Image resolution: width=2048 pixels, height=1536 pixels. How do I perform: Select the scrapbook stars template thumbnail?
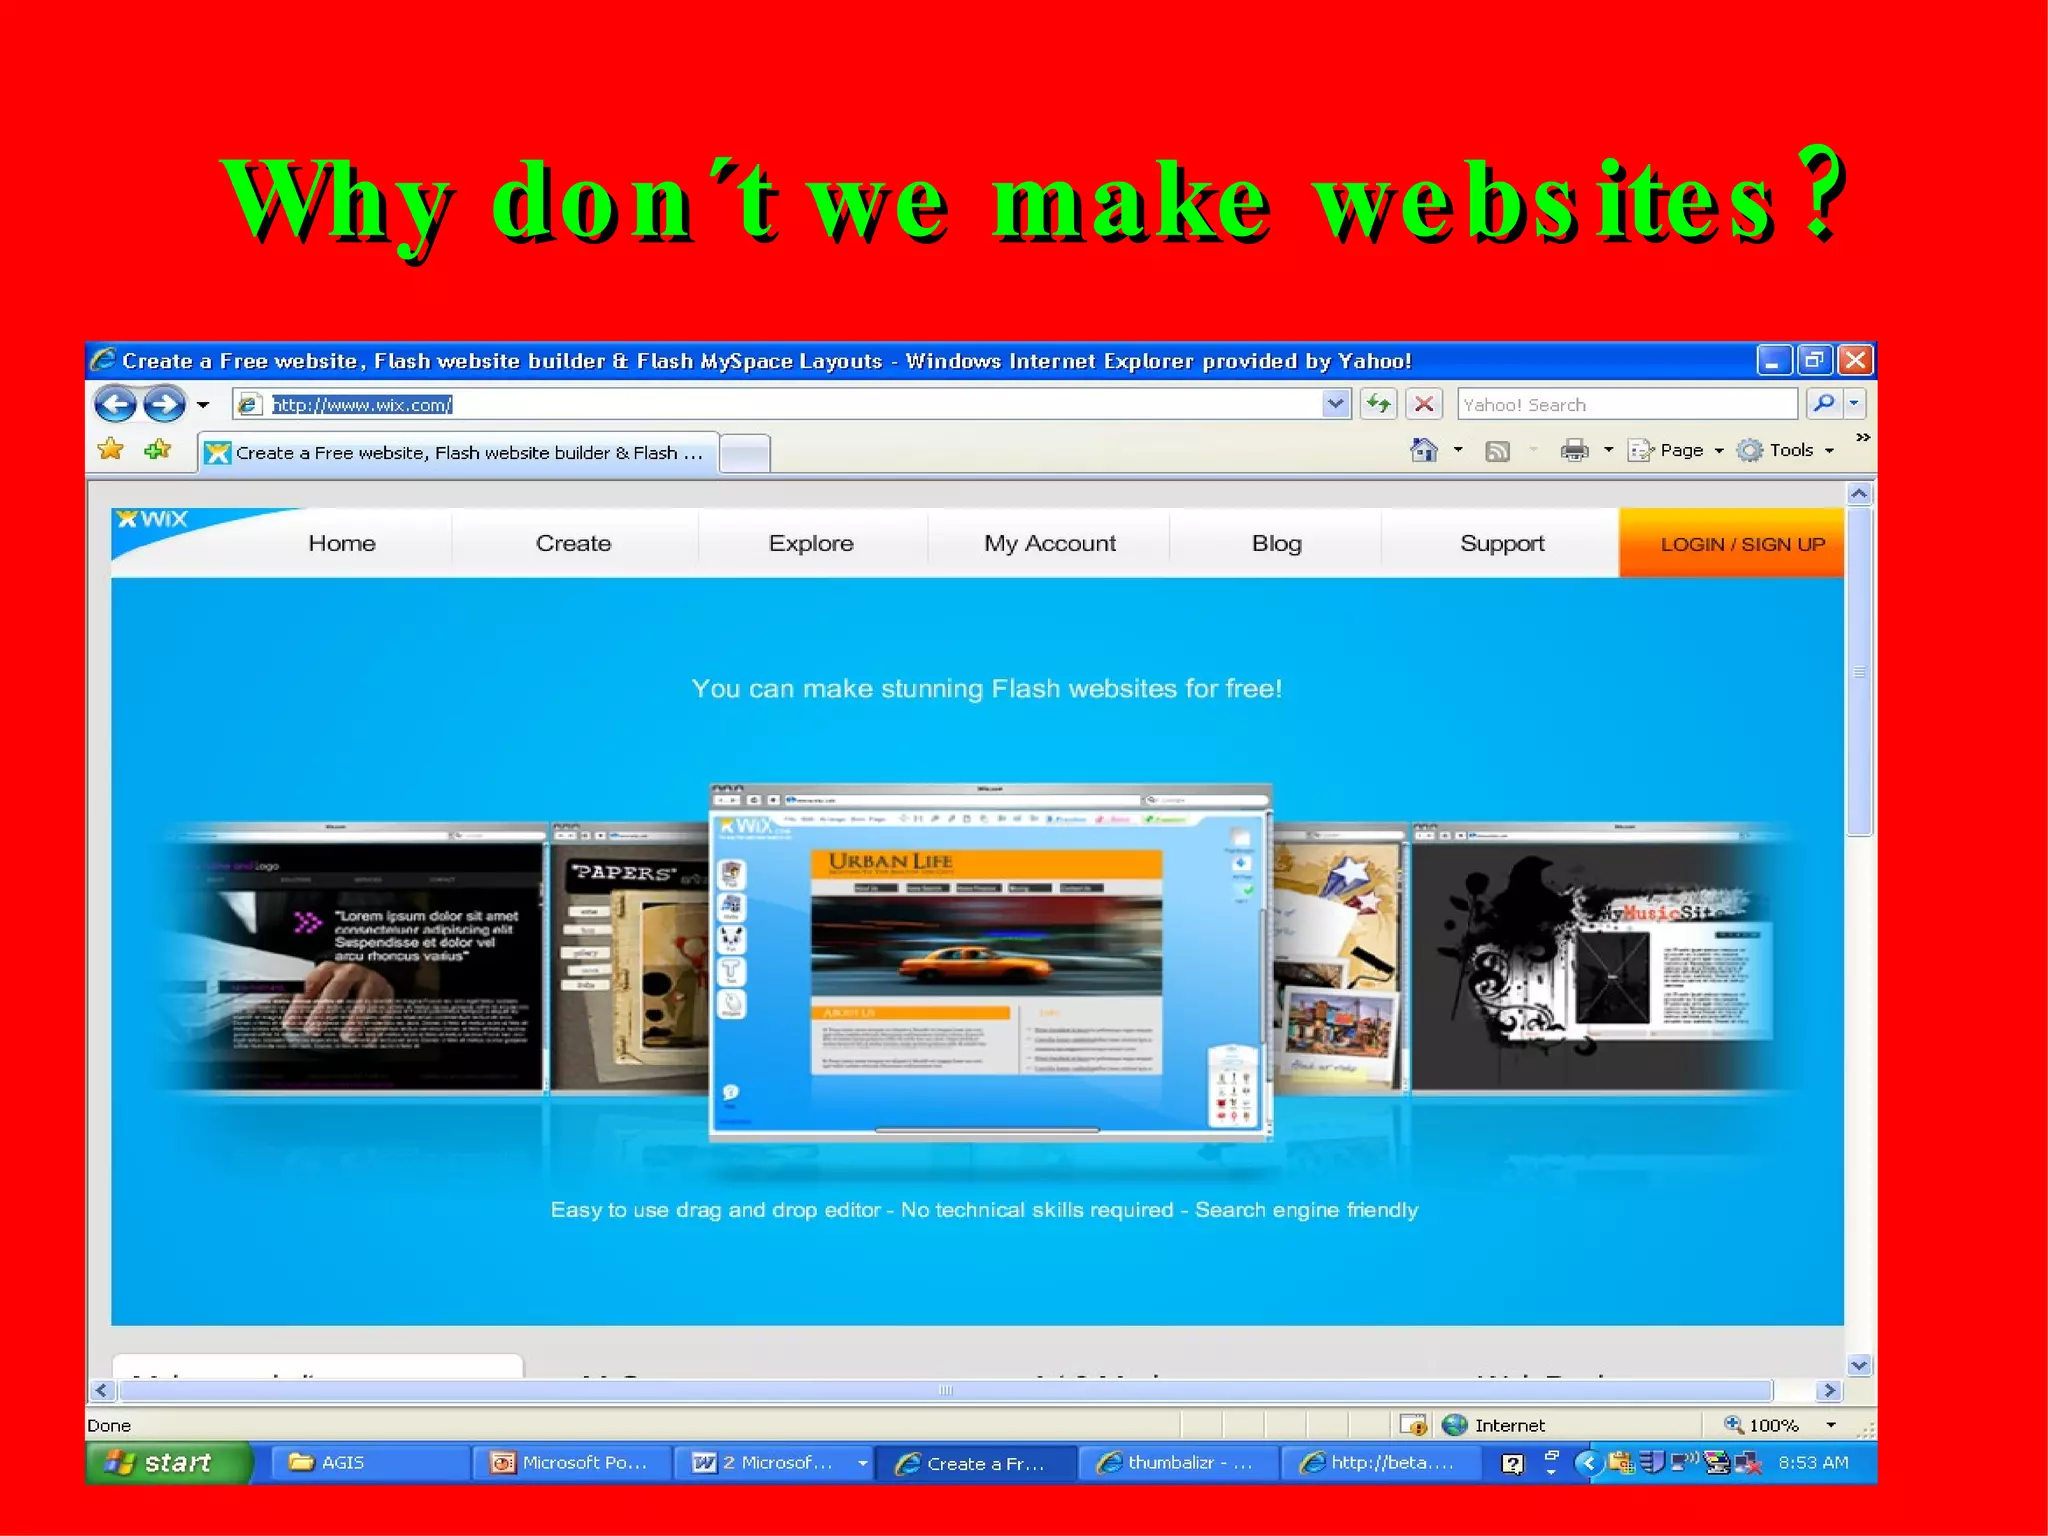pos(1340,958)
